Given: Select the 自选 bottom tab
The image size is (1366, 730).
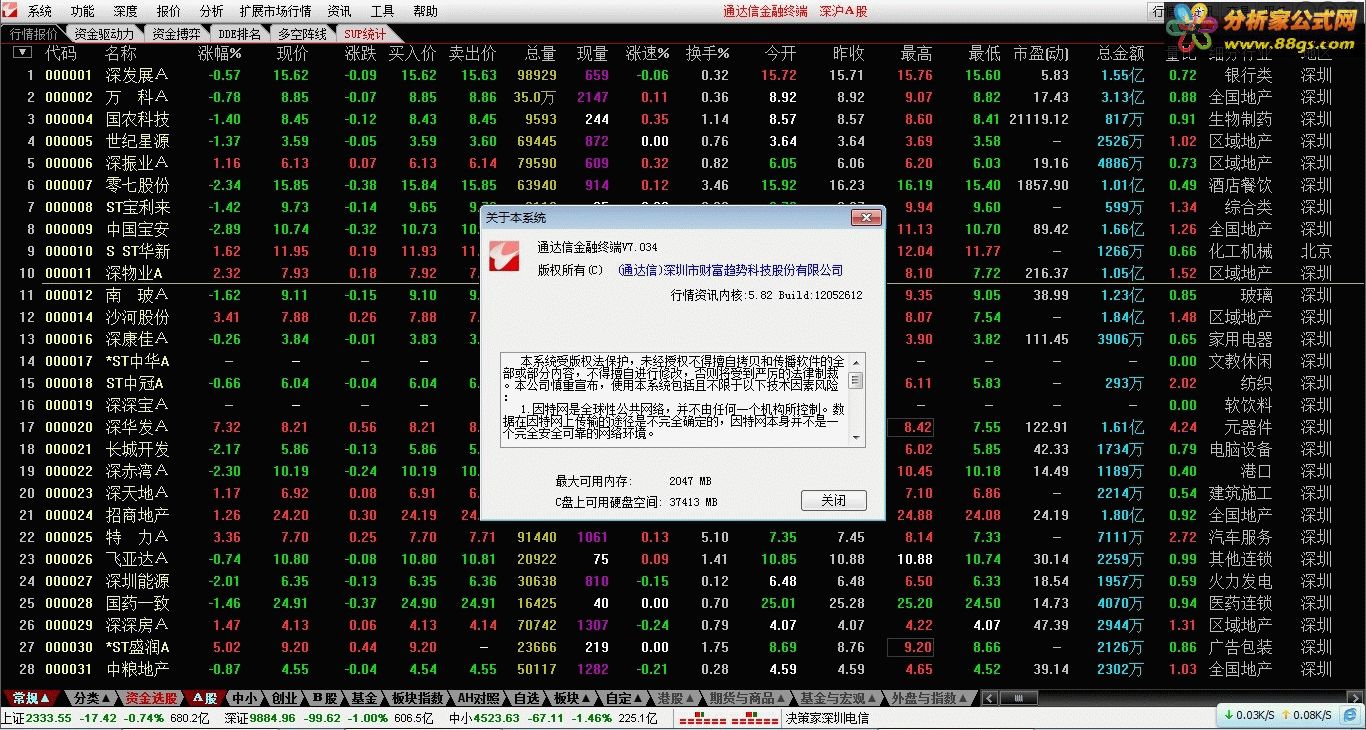Looking at the screenshot, I should [527, 698].
